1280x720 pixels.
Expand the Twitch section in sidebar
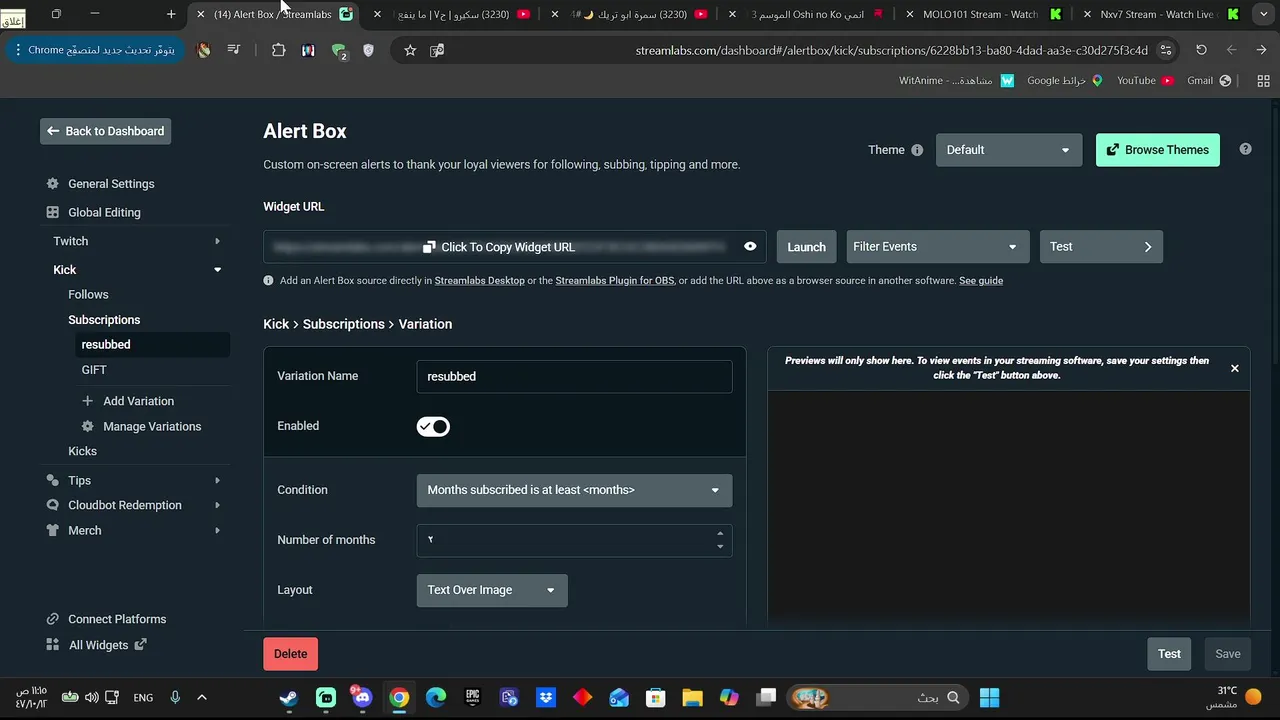pos(217,241)
